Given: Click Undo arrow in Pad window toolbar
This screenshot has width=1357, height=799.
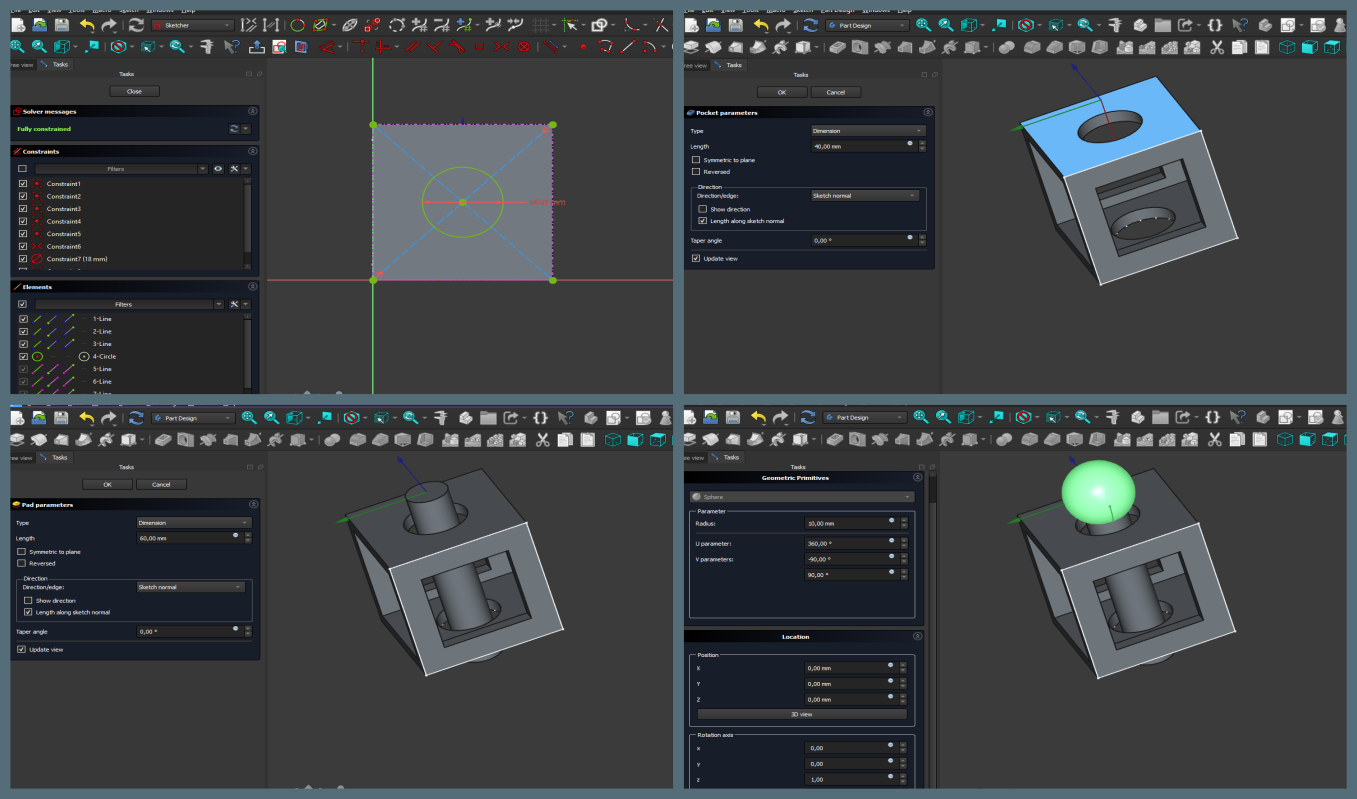Looking at the screenshot, I should tap(87, 417).
